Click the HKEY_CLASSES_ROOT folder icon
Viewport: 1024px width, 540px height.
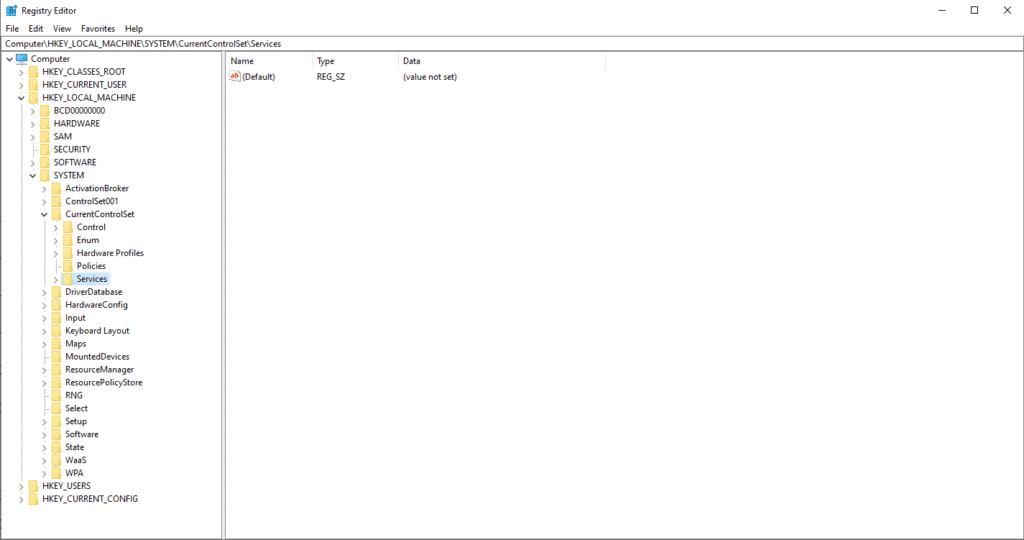tap(33, 72)
